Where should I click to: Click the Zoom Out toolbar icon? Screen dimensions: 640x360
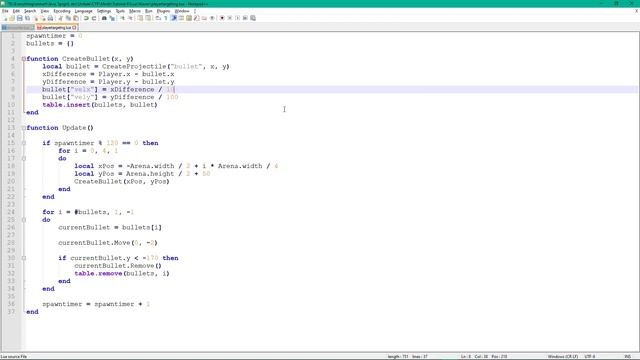(131, 18)
